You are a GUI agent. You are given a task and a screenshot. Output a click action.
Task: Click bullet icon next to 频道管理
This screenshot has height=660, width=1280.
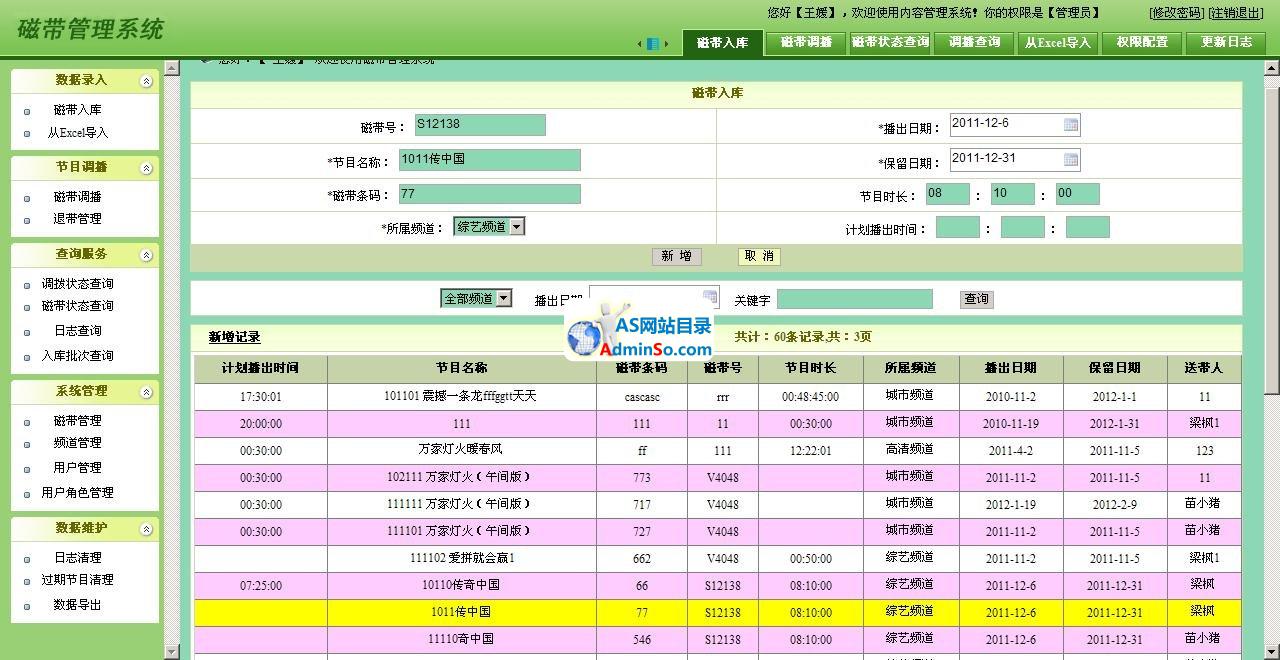coord(27,444)
